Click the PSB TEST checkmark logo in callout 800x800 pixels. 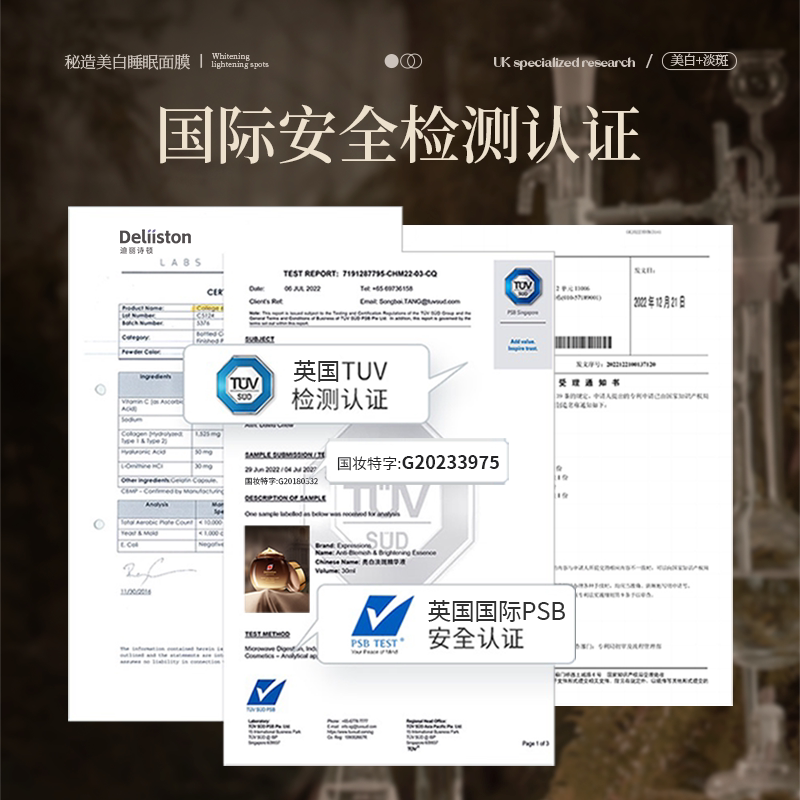pos(381,624)
